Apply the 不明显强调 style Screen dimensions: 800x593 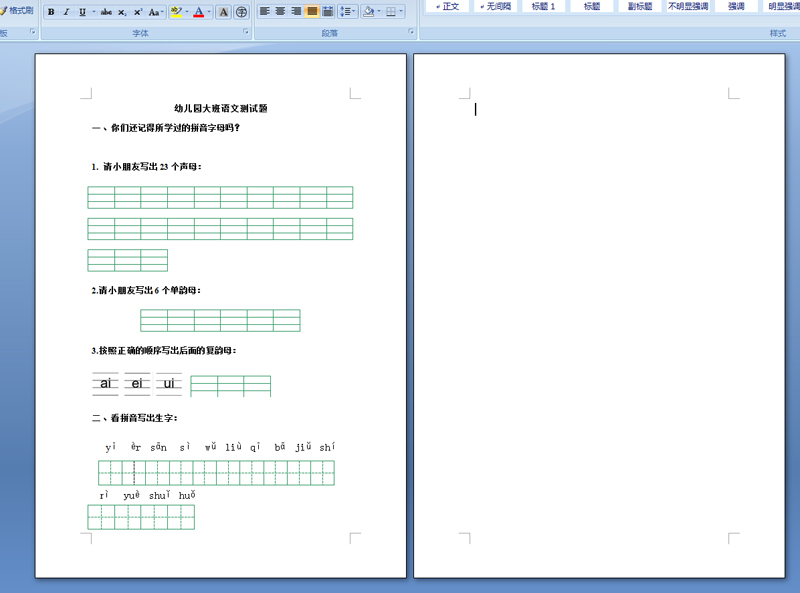click(688, 7)
